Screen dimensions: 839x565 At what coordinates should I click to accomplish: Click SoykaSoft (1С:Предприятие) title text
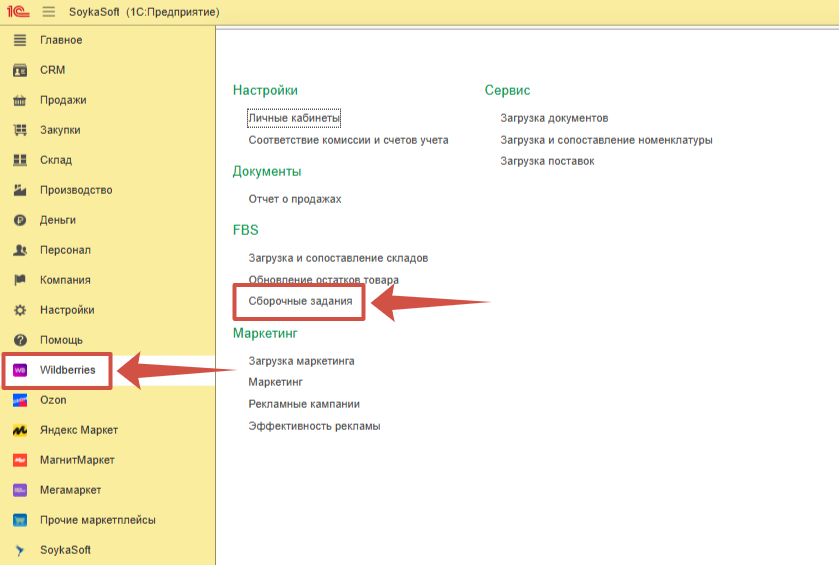point(144,12)
